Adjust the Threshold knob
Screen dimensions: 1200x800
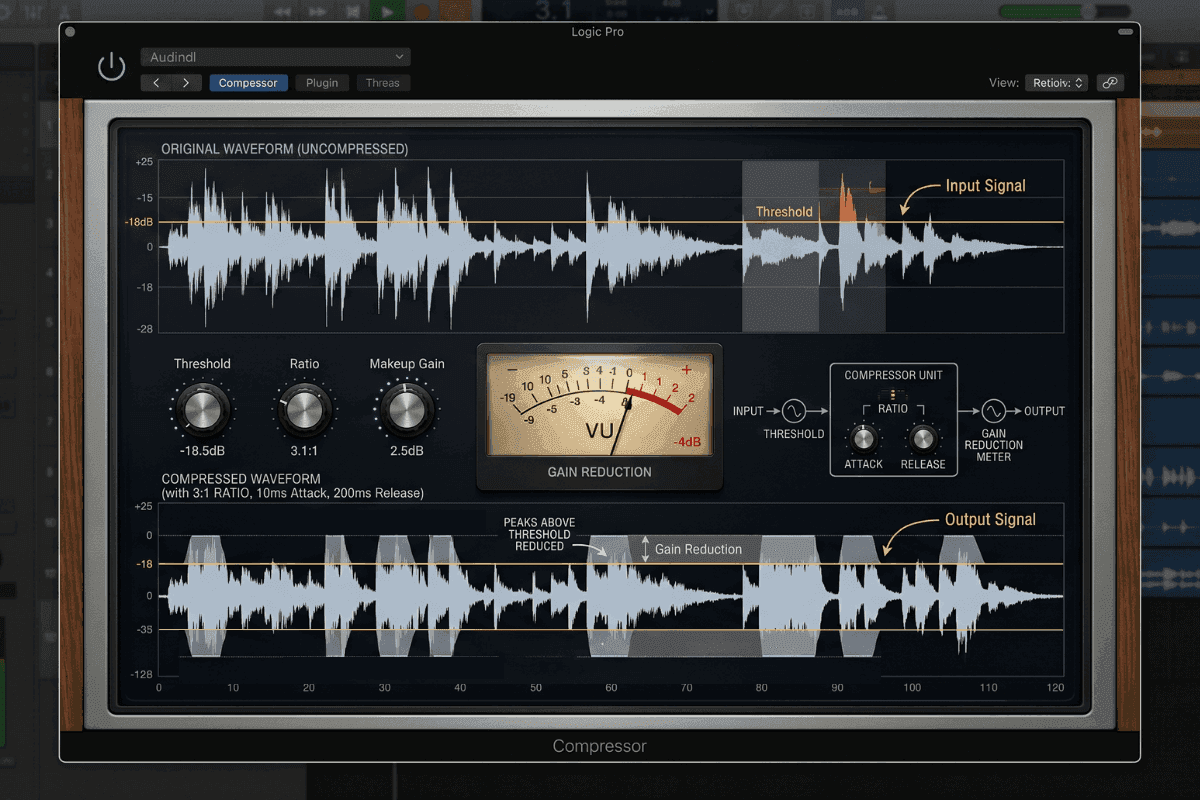(x=202, y=409)
